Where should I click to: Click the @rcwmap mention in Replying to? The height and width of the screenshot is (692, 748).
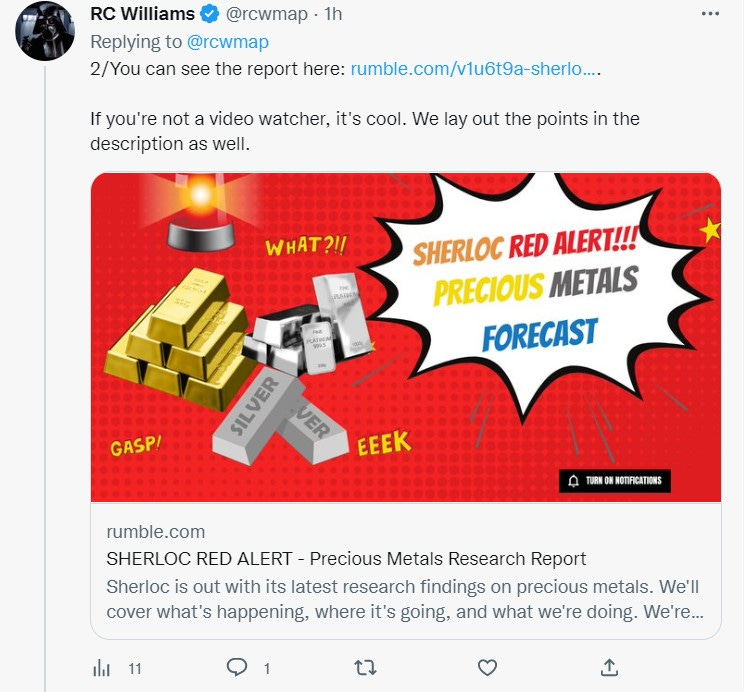coord(228,42)
